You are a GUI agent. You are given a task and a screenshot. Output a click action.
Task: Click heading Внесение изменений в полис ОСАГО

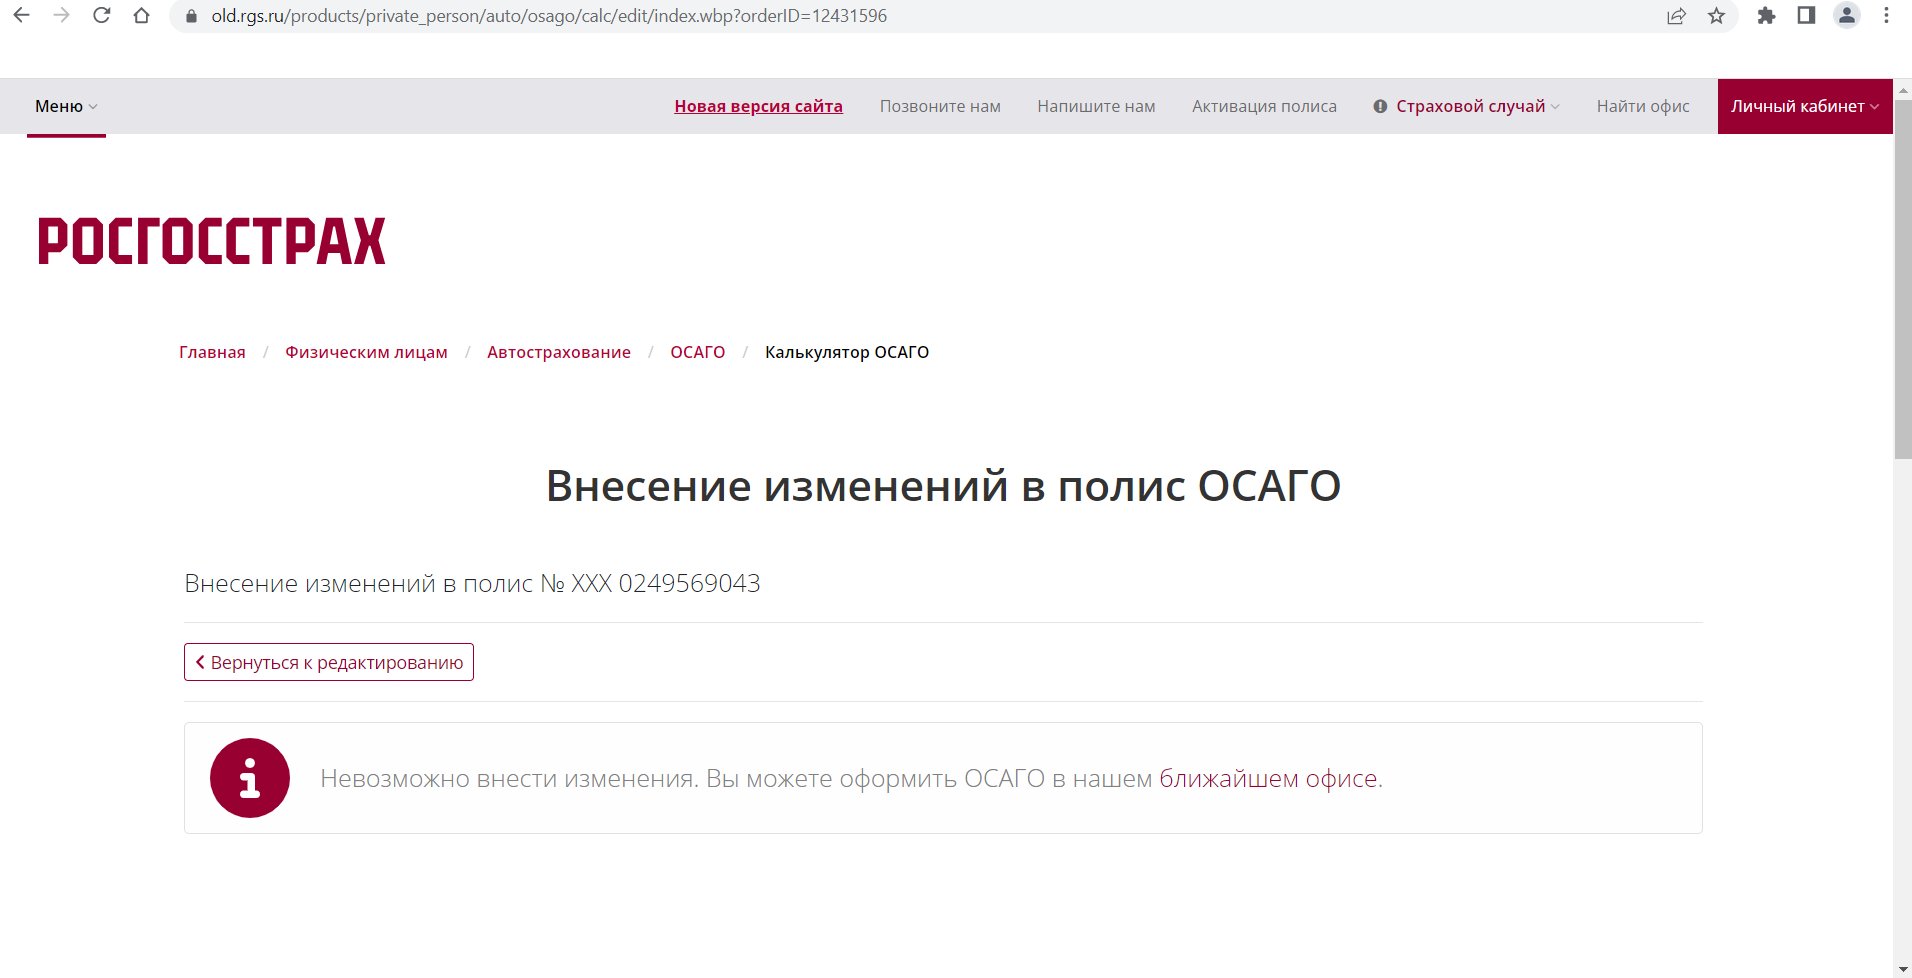pos(943,486)
